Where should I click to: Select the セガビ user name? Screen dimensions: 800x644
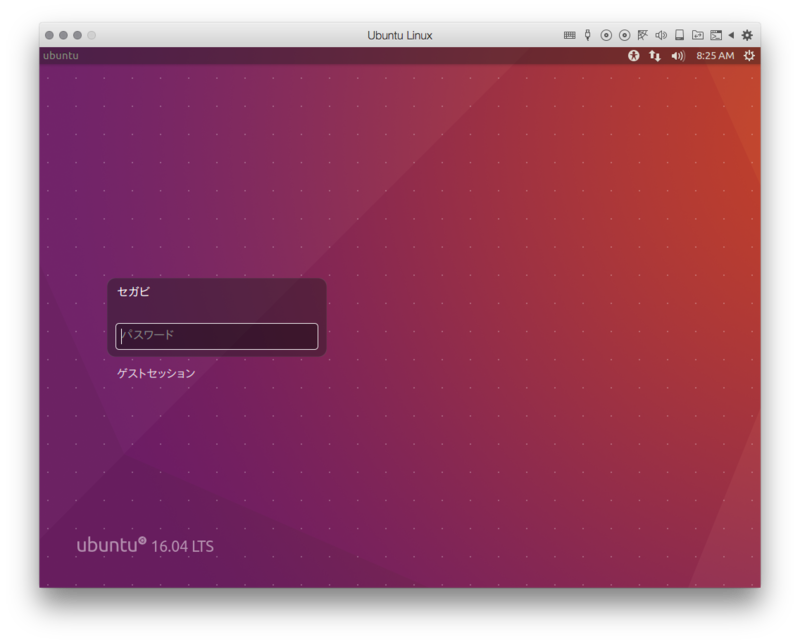(134, 291)
